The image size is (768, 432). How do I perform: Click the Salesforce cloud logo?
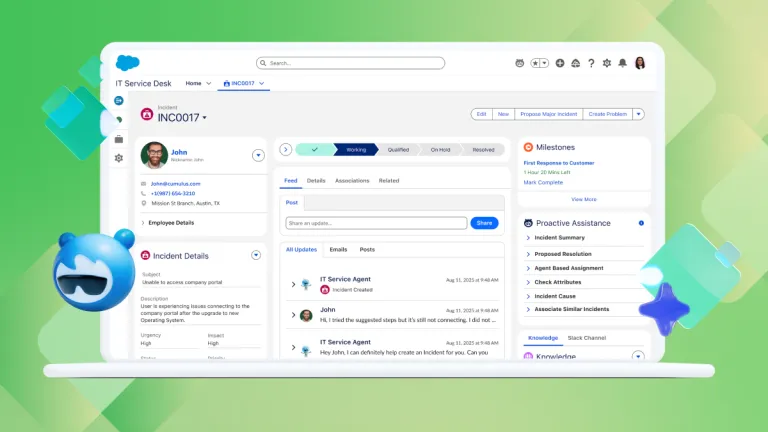click(127, 62)
